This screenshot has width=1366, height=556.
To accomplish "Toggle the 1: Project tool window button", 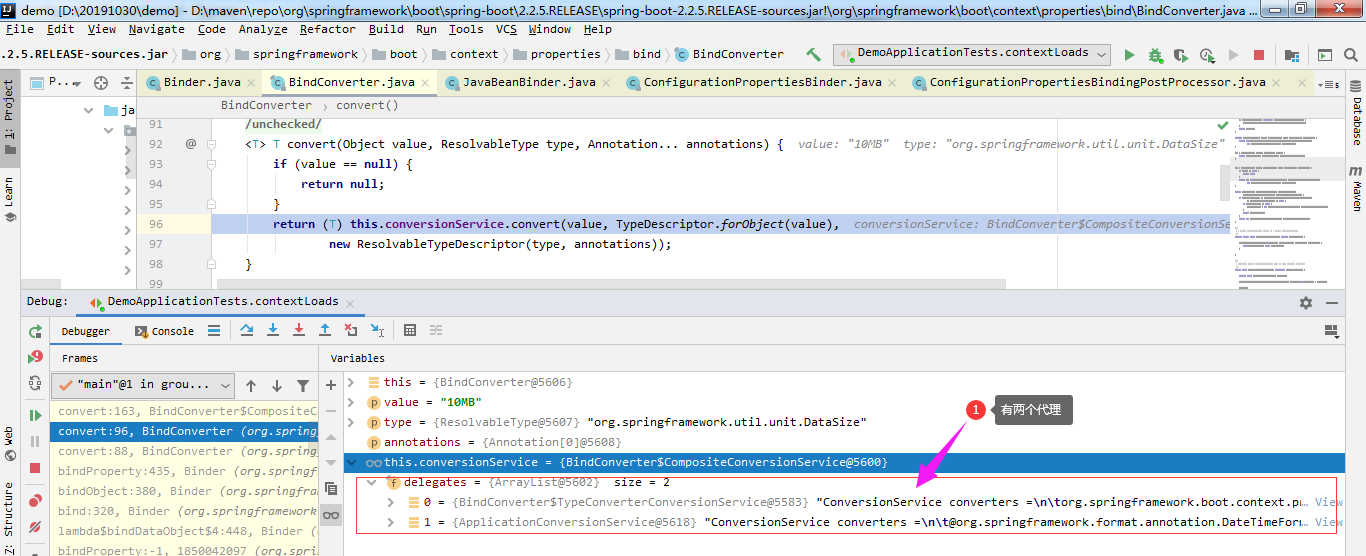I will click(x=9, y=117).
